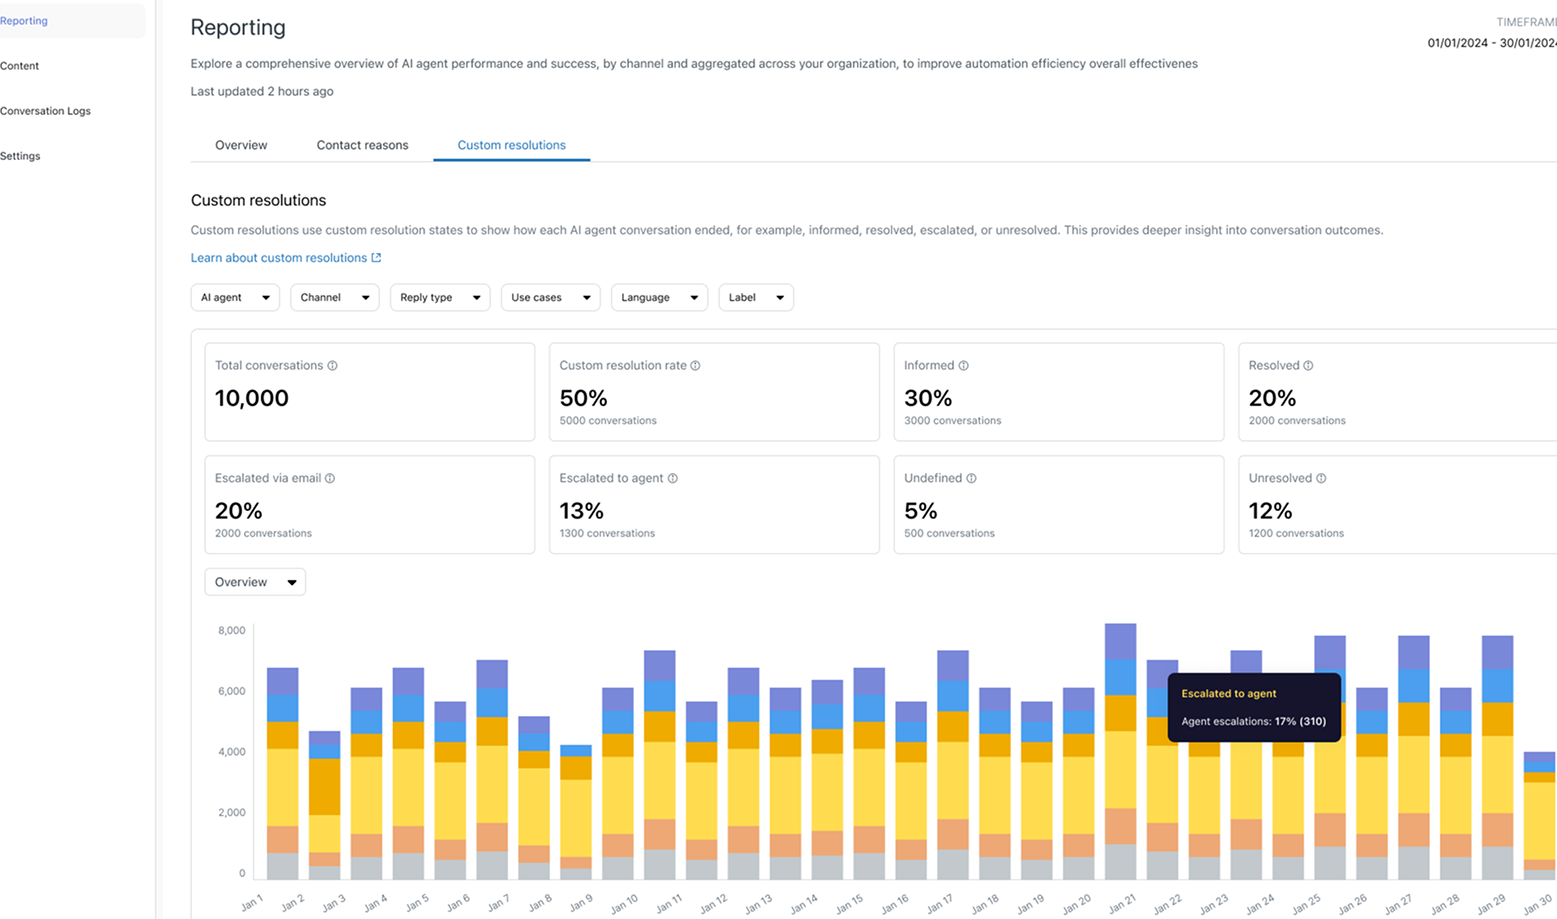Open the Overview chart view dropdown
1557x919 pixels.
(255, 582)
